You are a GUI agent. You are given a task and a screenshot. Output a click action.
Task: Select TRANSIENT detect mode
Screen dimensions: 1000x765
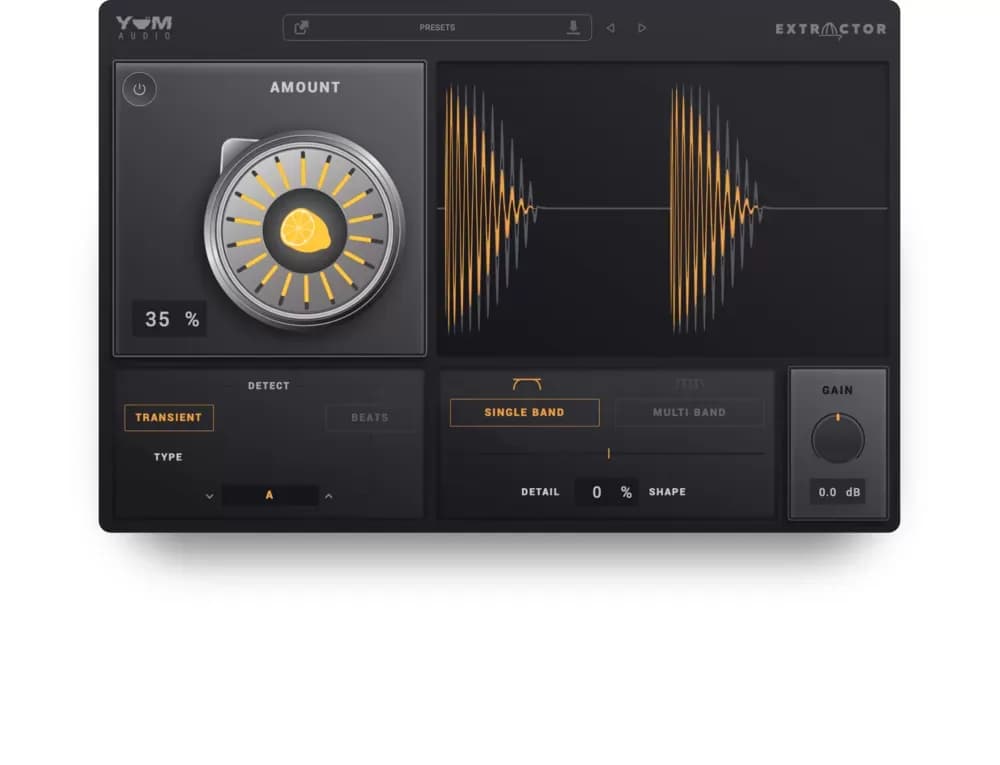tap(168, 418)
